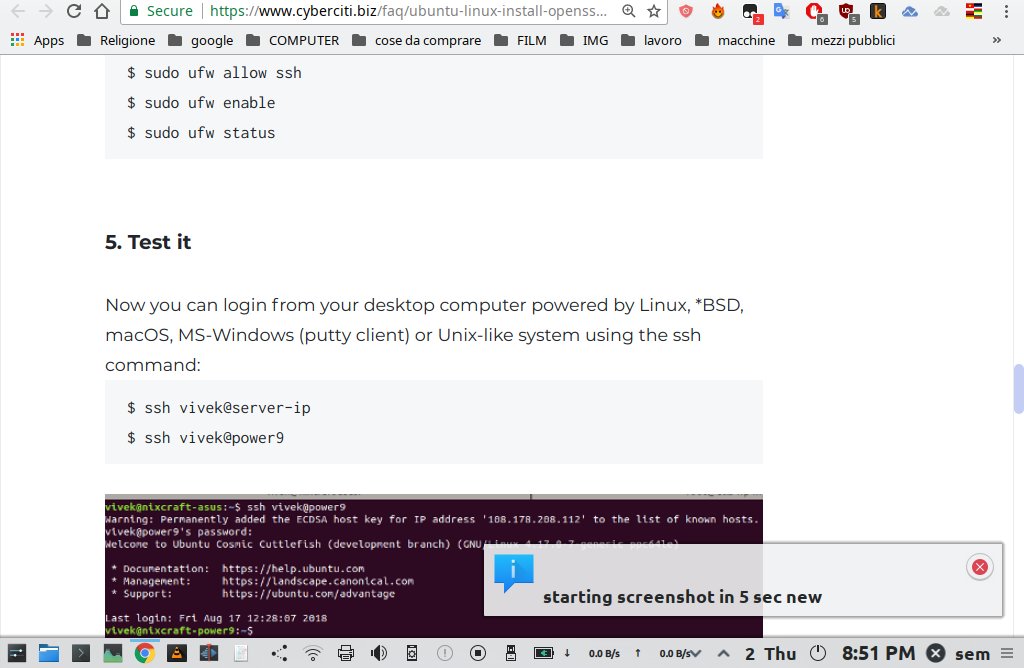This screenshot has width=1024, height=668.
Task: Open the Religione bookmark folder
Action: click(116, 40)
